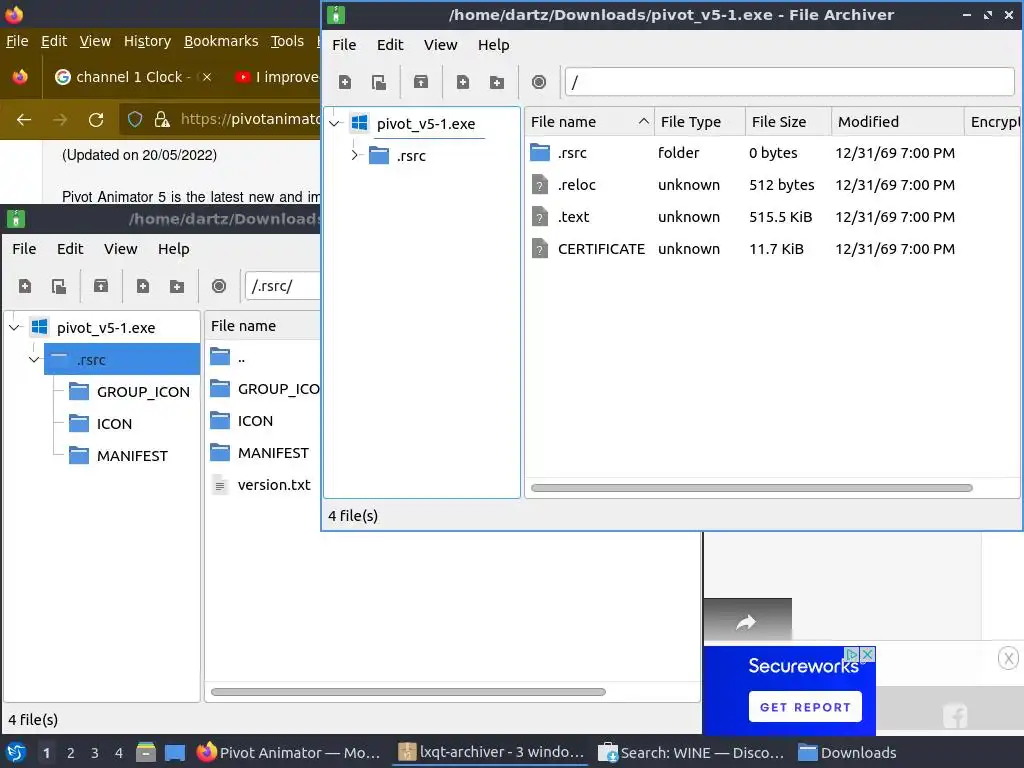The width and height of the screenshot is (1024, 768).
Task: Click Add files icon in back archiver window
Action: point(143,286)
